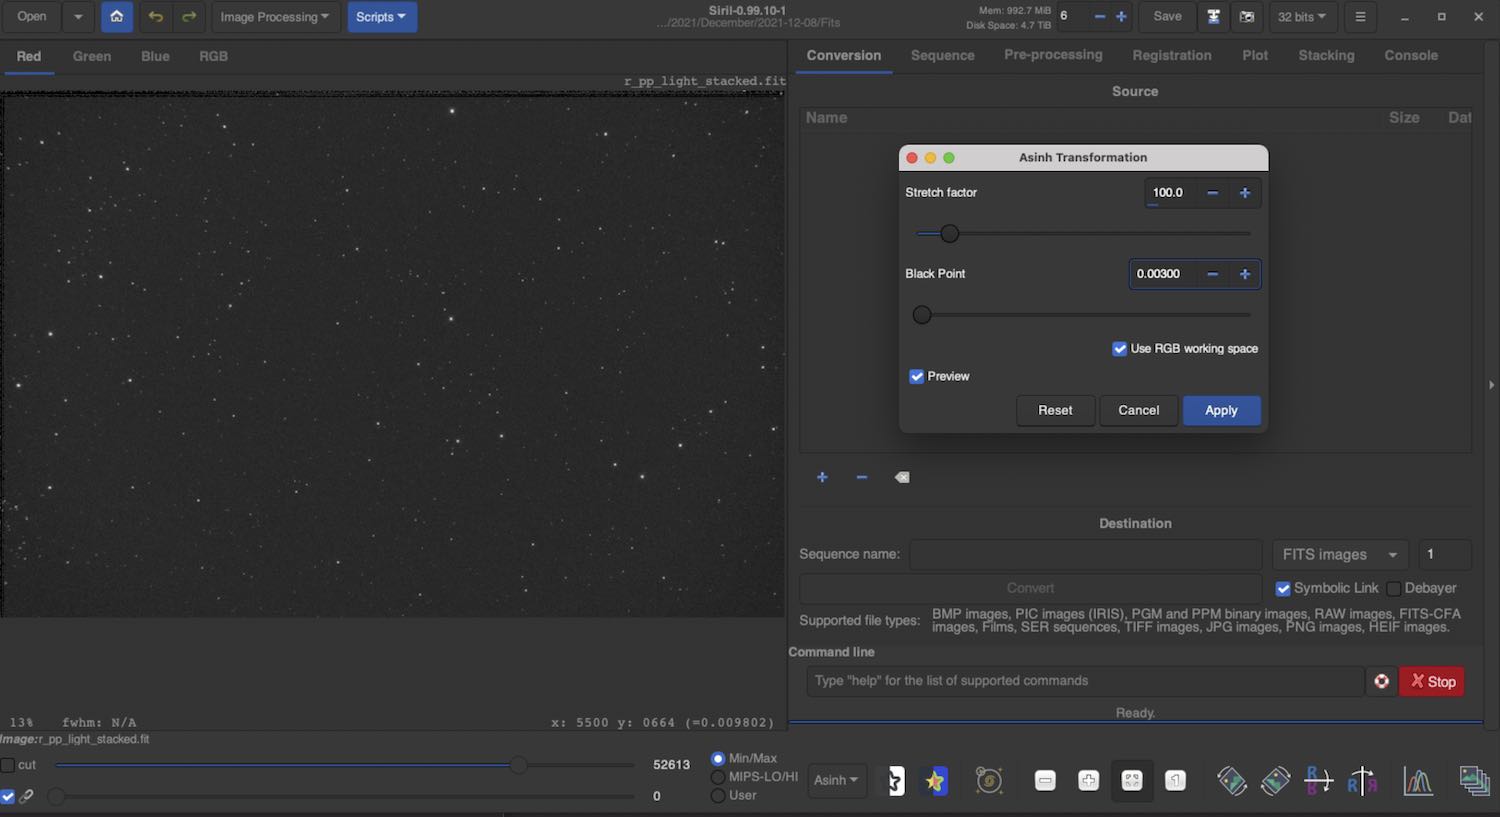Click the home directory icon

(117, 17)
